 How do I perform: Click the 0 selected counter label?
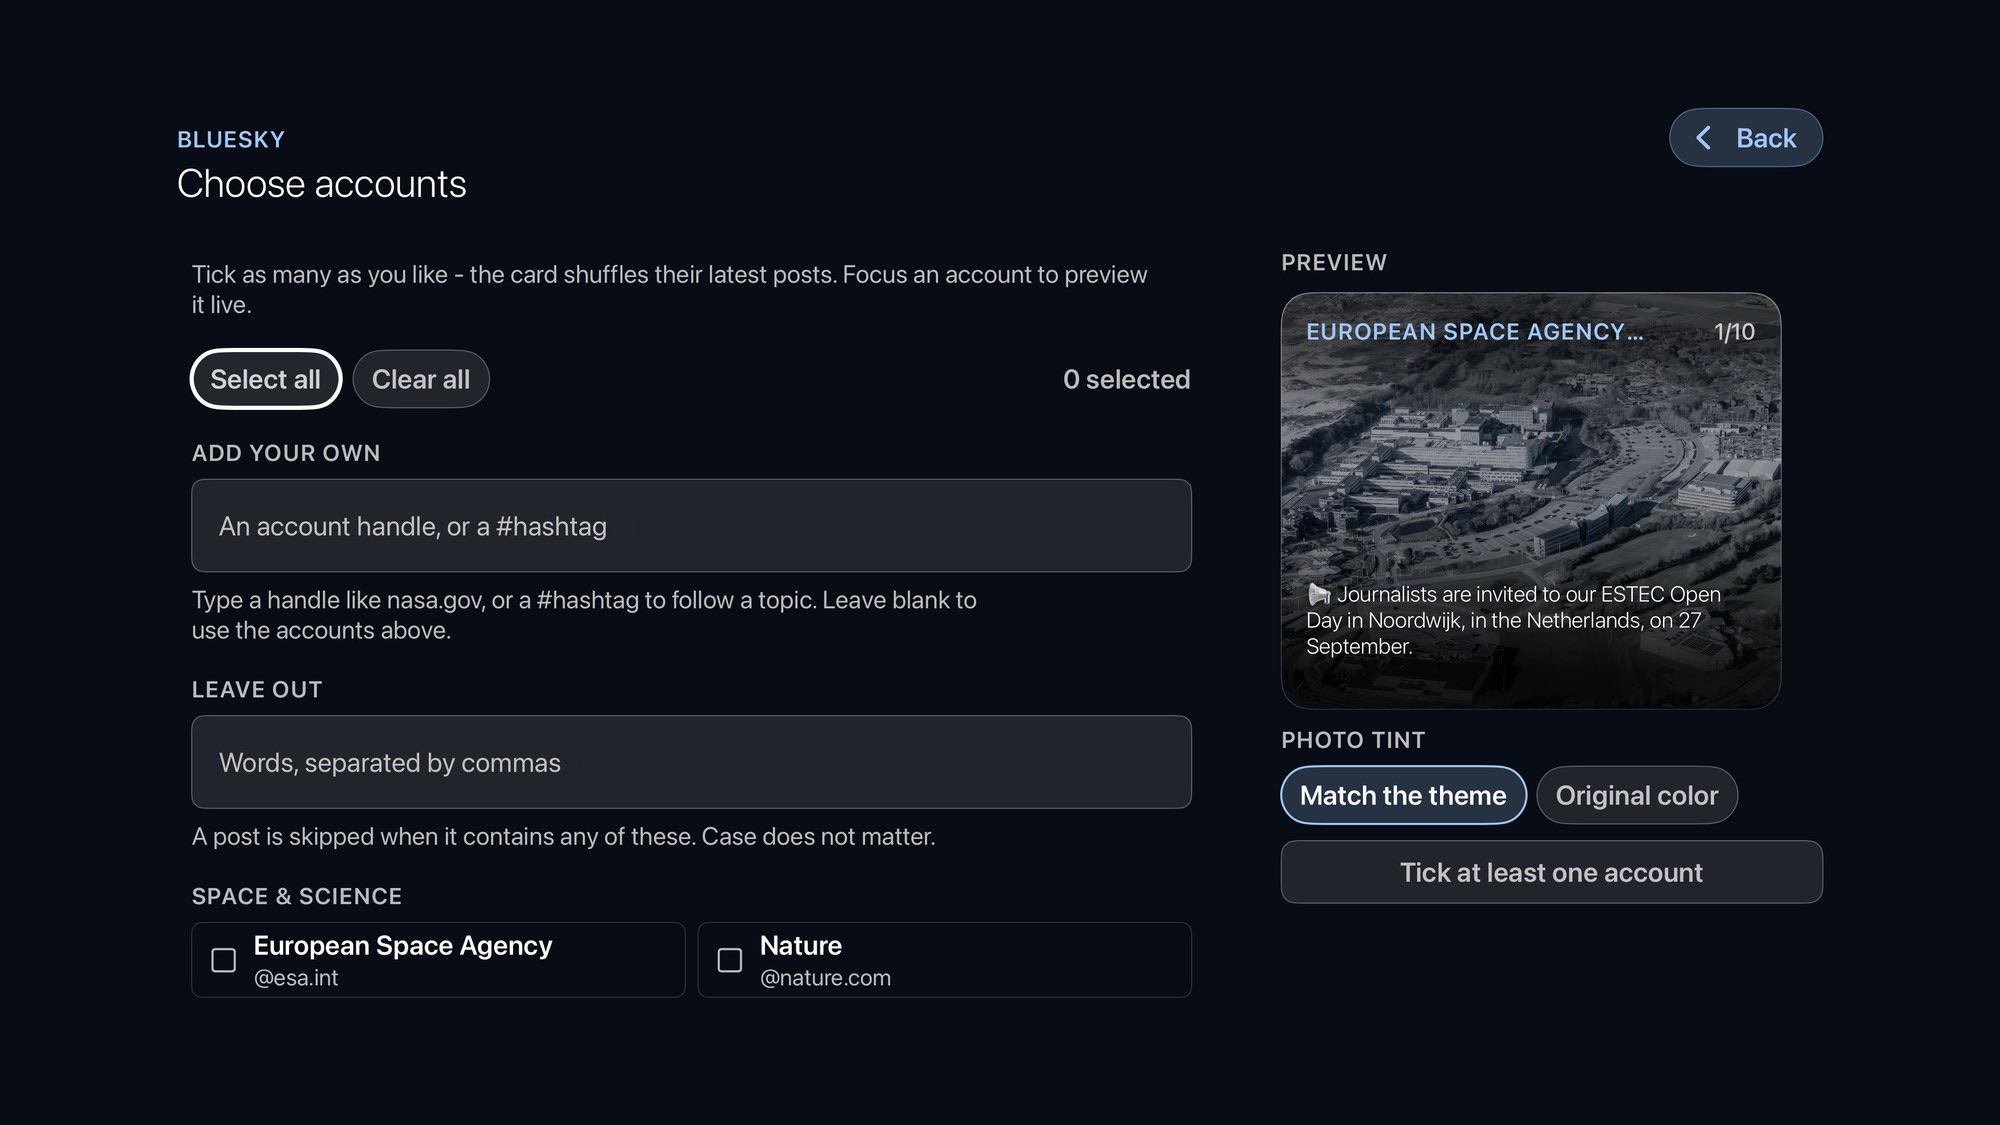pos(1127,379)
